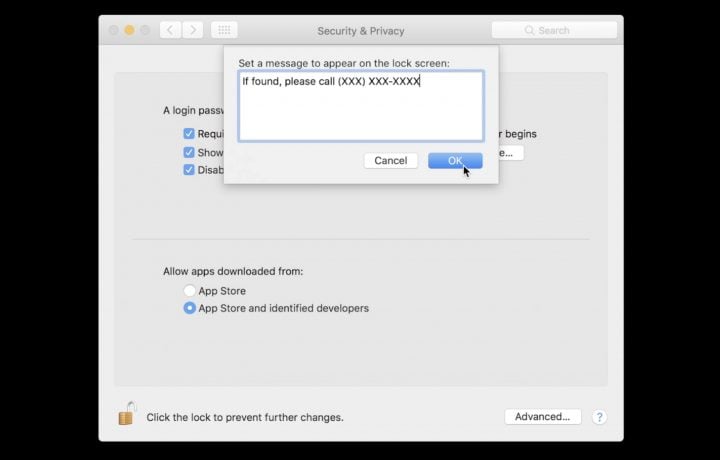Show all preferences grid icon
720x460 pixels.
pyautogui.click(x=224, y=30)
